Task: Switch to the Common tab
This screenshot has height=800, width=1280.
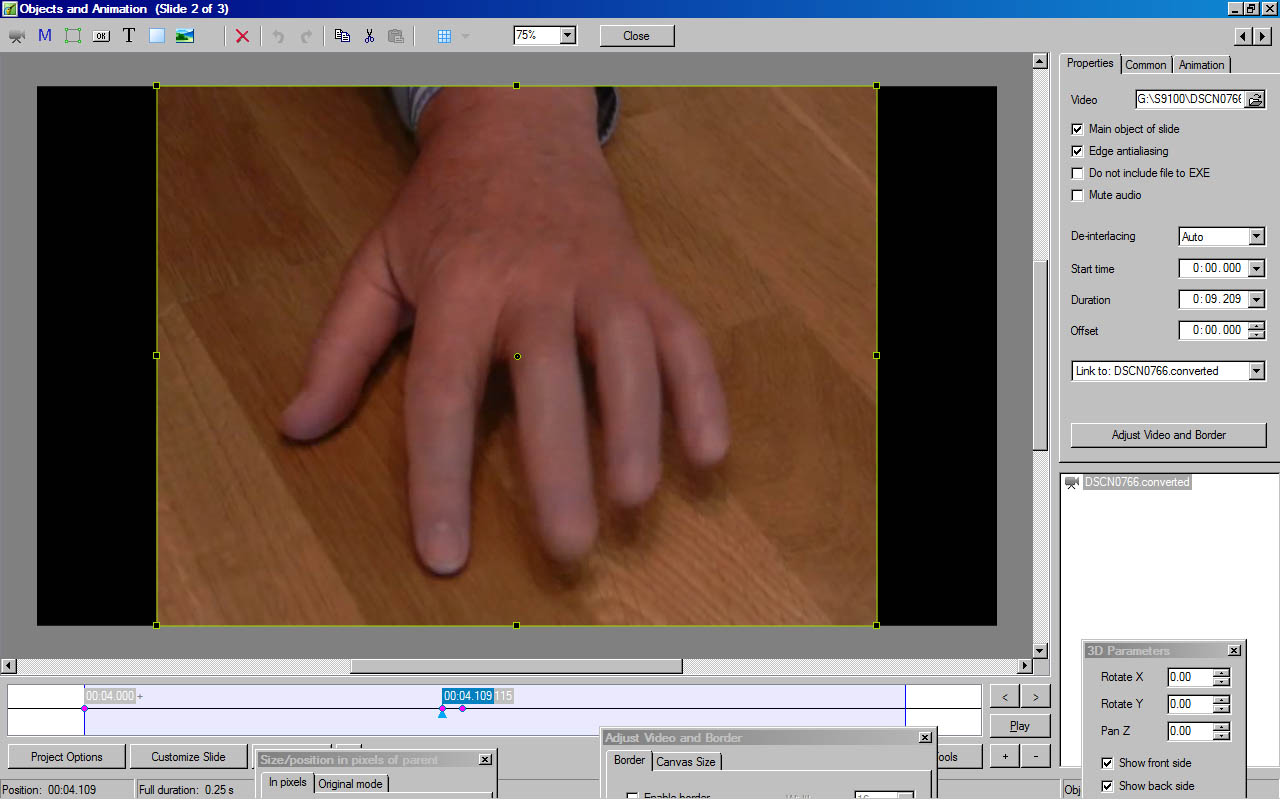Action: pos(1146,65)
